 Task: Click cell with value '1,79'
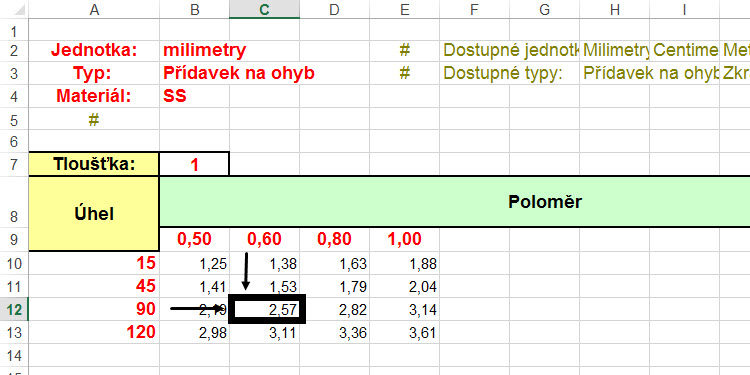coord(334,287)
